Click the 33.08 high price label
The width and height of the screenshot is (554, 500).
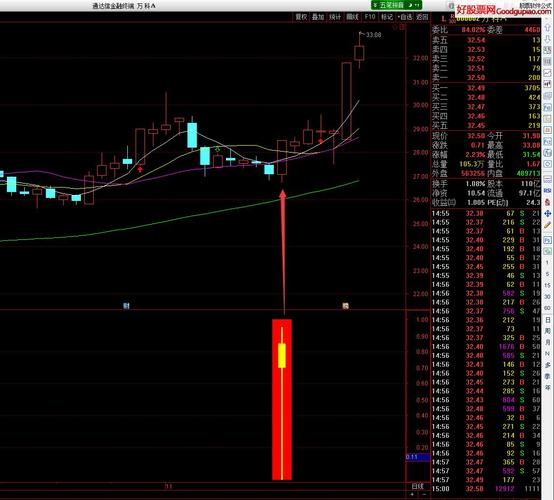tap(373, 35)
